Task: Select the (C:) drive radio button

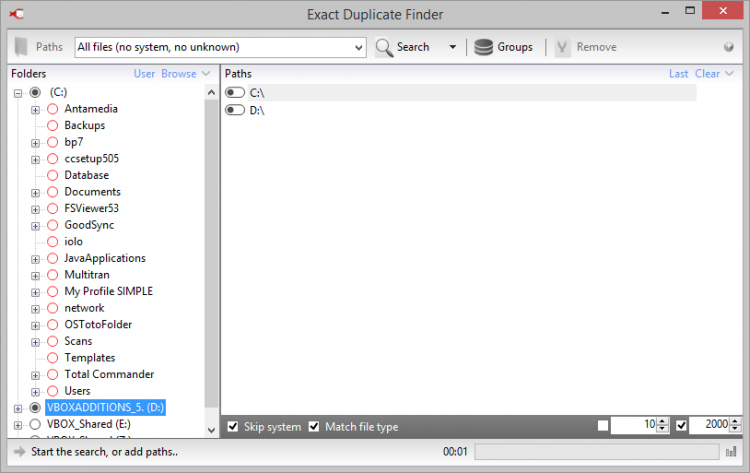Action: [x=35, y=92]
